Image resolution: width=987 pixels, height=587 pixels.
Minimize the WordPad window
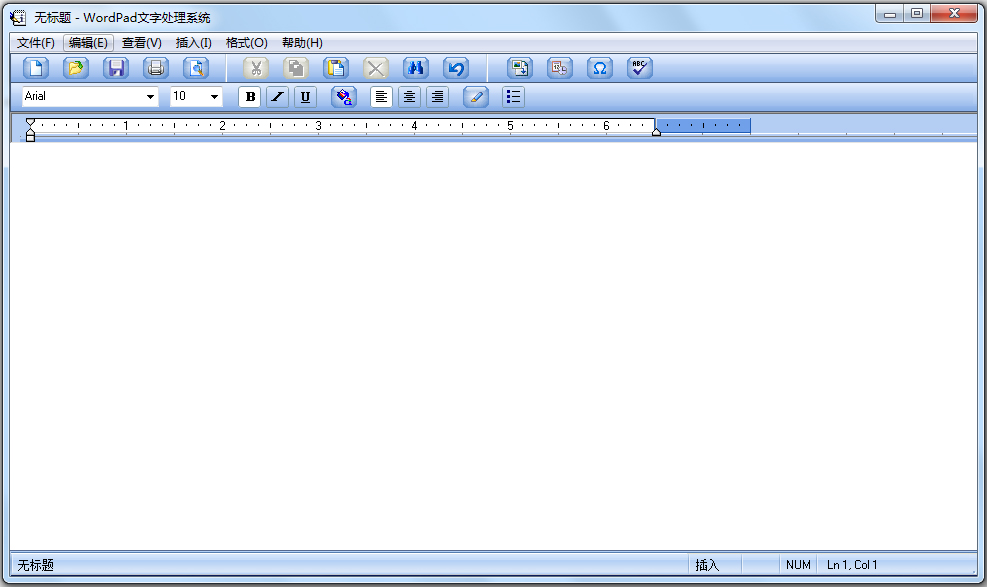(x=889, y=14)
